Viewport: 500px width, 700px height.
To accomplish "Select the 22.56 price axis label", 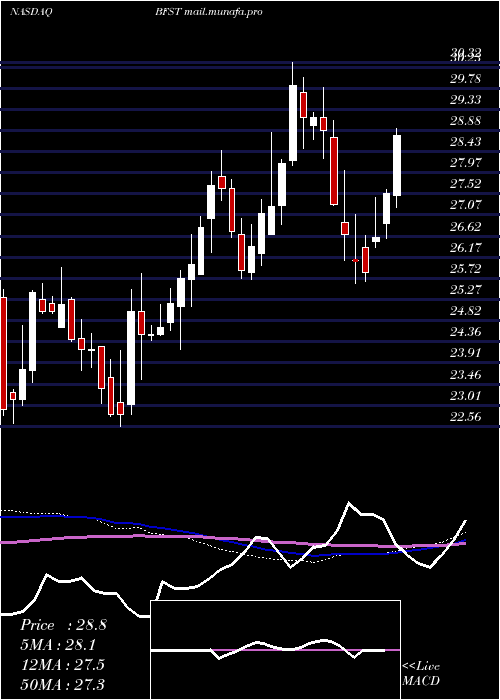I will pyautogui.click(x=466, y=417).
